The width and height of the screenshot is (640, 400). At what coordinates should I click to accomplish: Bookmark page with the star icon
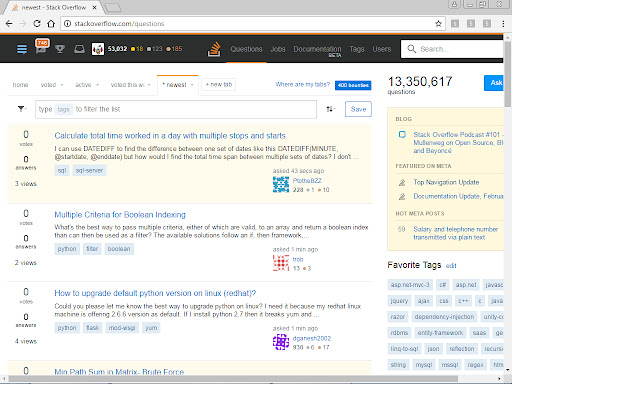click(438, 24)
